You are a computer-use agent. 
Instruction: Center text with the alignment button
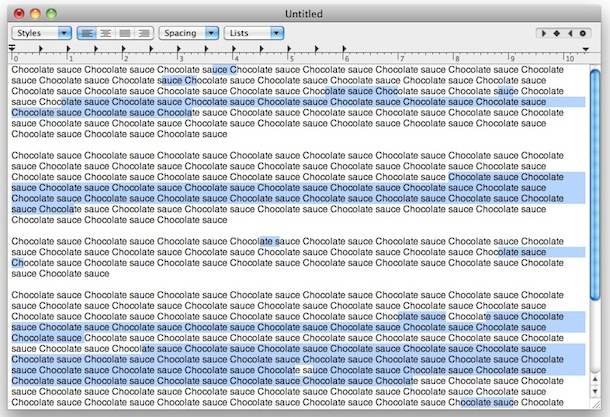106,33
